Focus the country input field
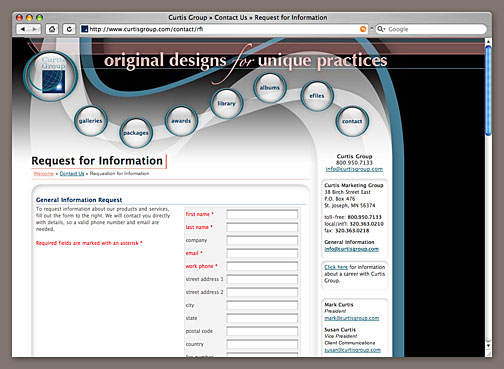The image size is (504, 369). coord(262,344)
